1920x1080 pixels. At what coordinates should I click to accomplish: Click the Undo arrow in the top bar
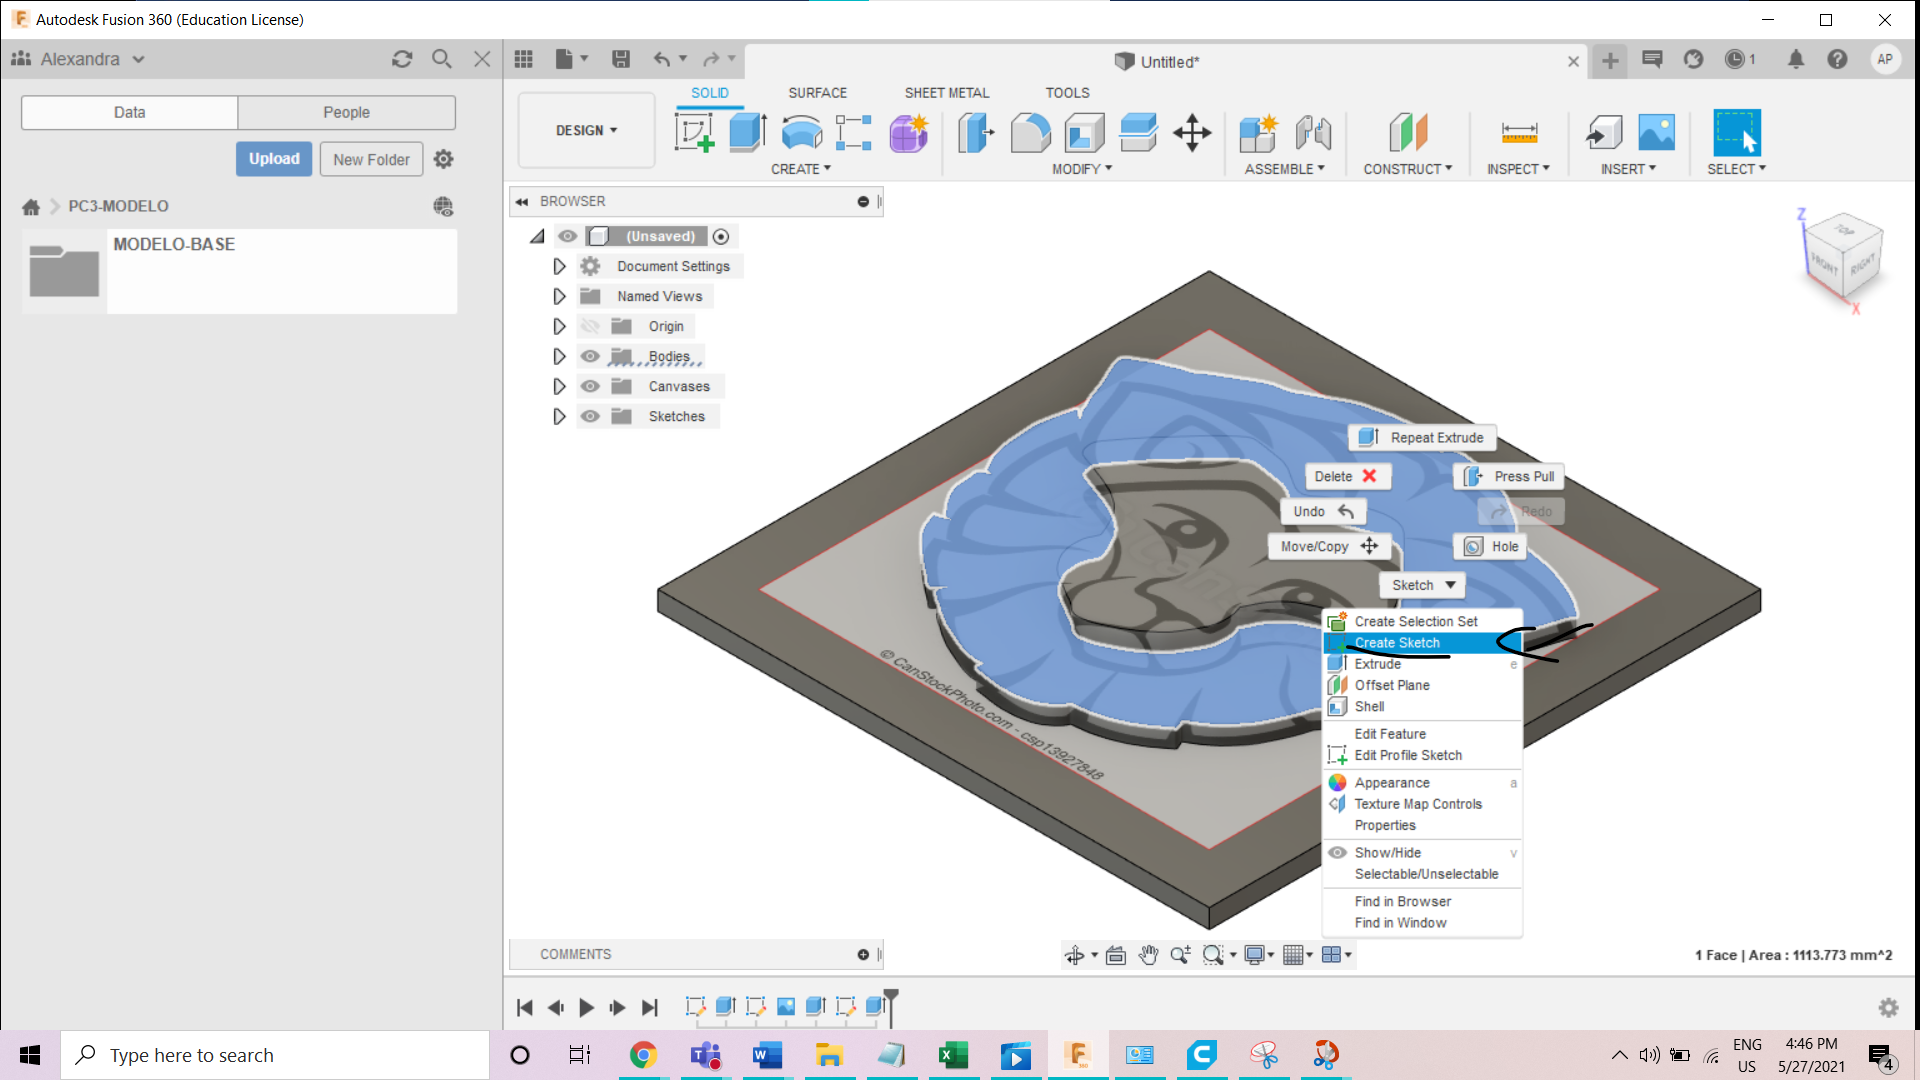tap(662, 59)
